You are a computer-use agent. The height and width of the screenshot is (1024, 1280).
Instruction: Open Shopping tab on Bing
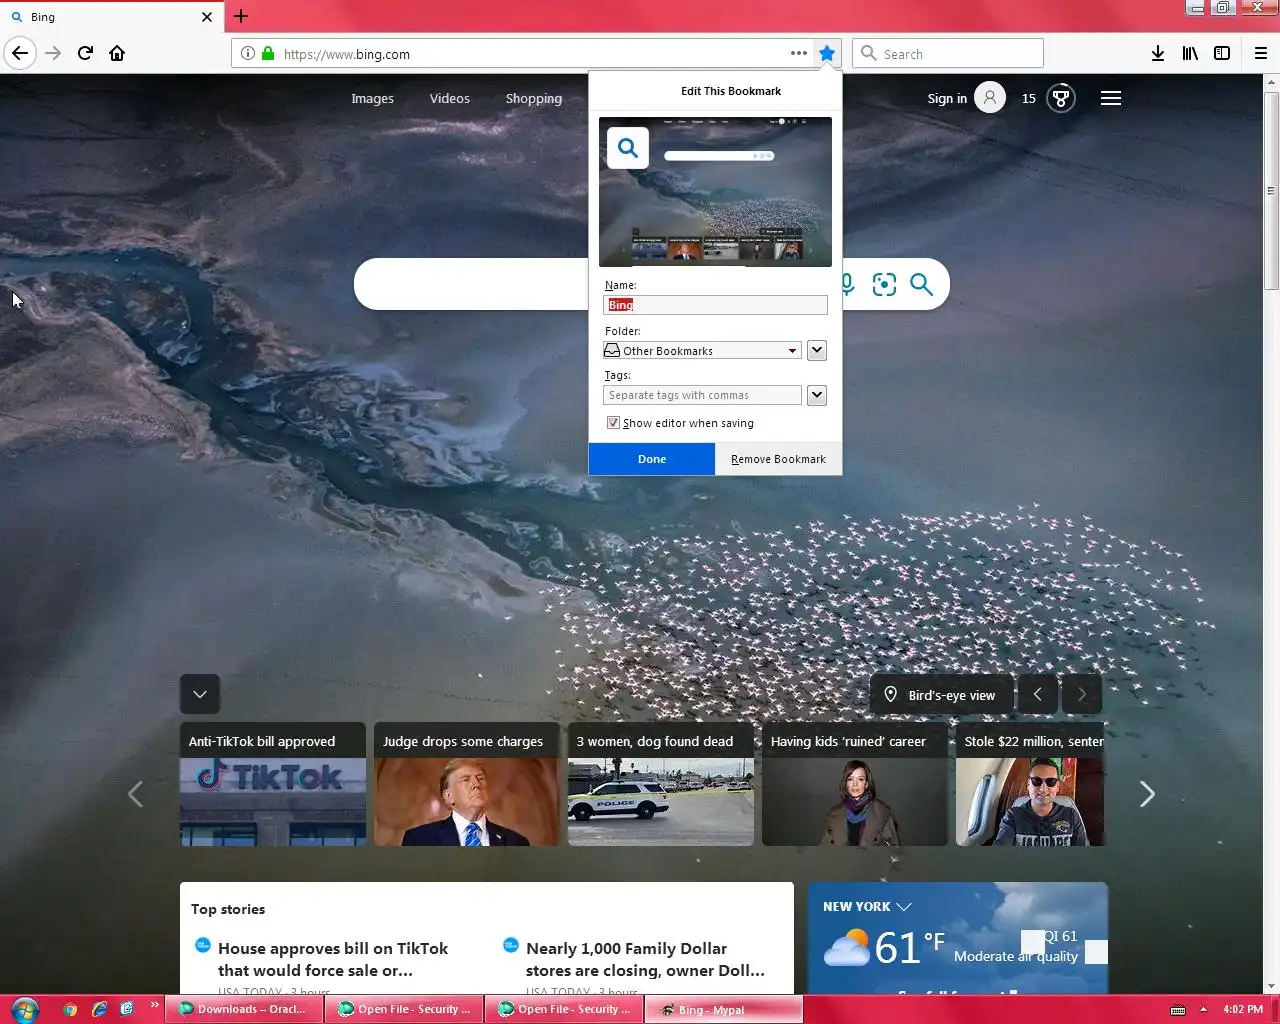[x=533, y=98]
